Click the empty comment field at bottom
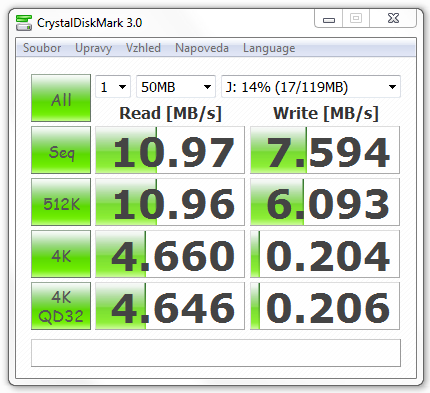430x393 pixels. point(216,353)
